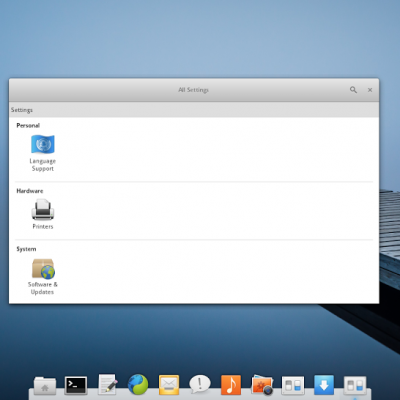This screenshot has width=400, height=400.
Task: Open the Language Support flag icon
Action: [43, 144]
